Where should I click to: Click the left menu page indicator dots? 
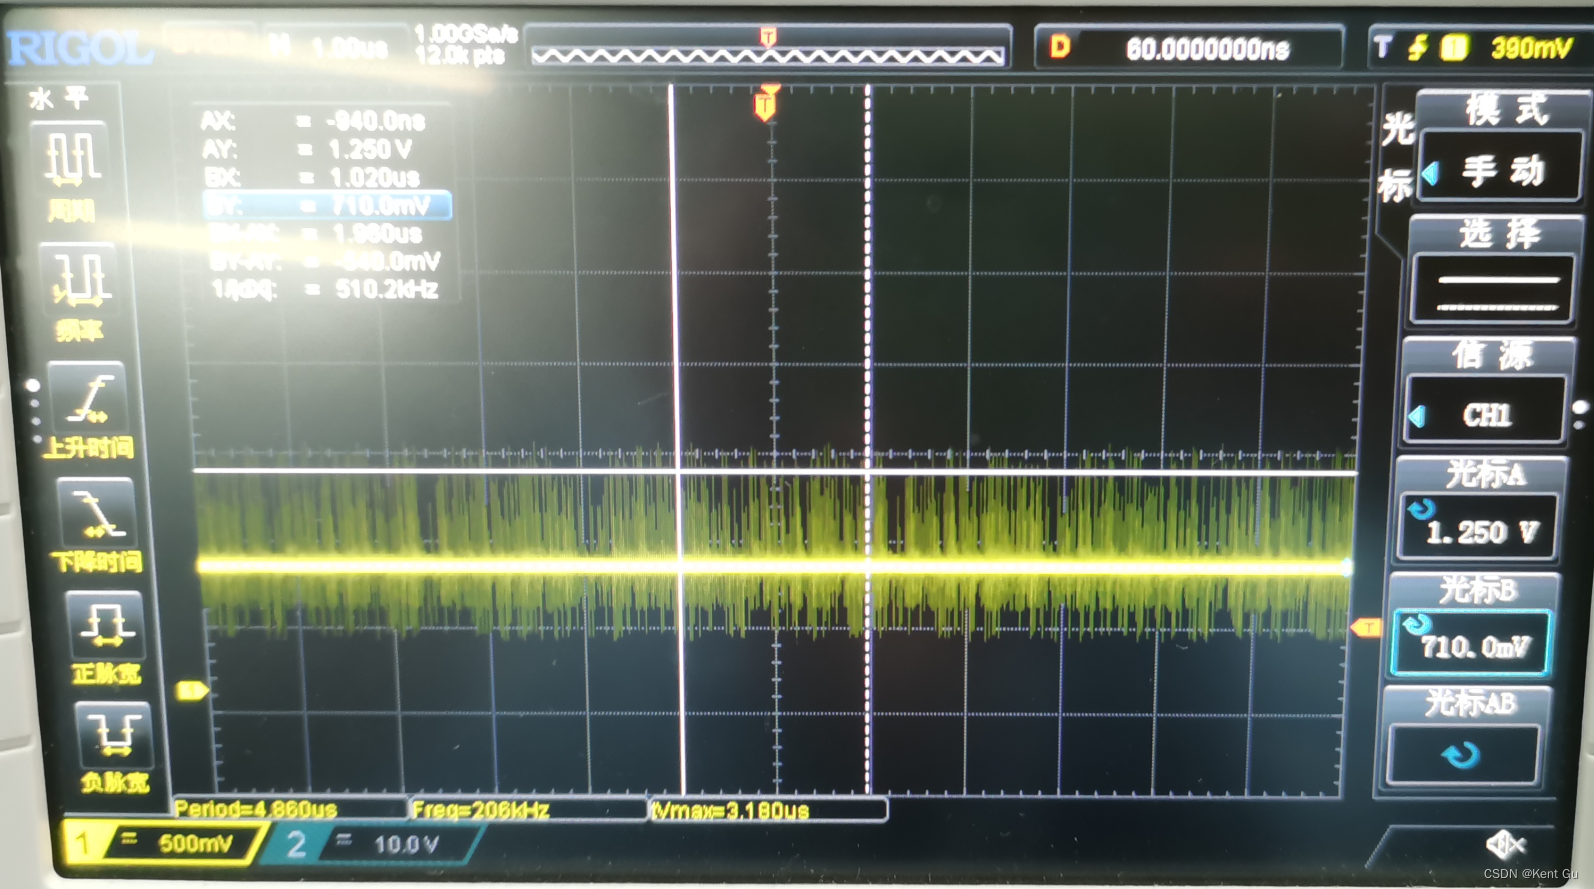pos(35,410)
